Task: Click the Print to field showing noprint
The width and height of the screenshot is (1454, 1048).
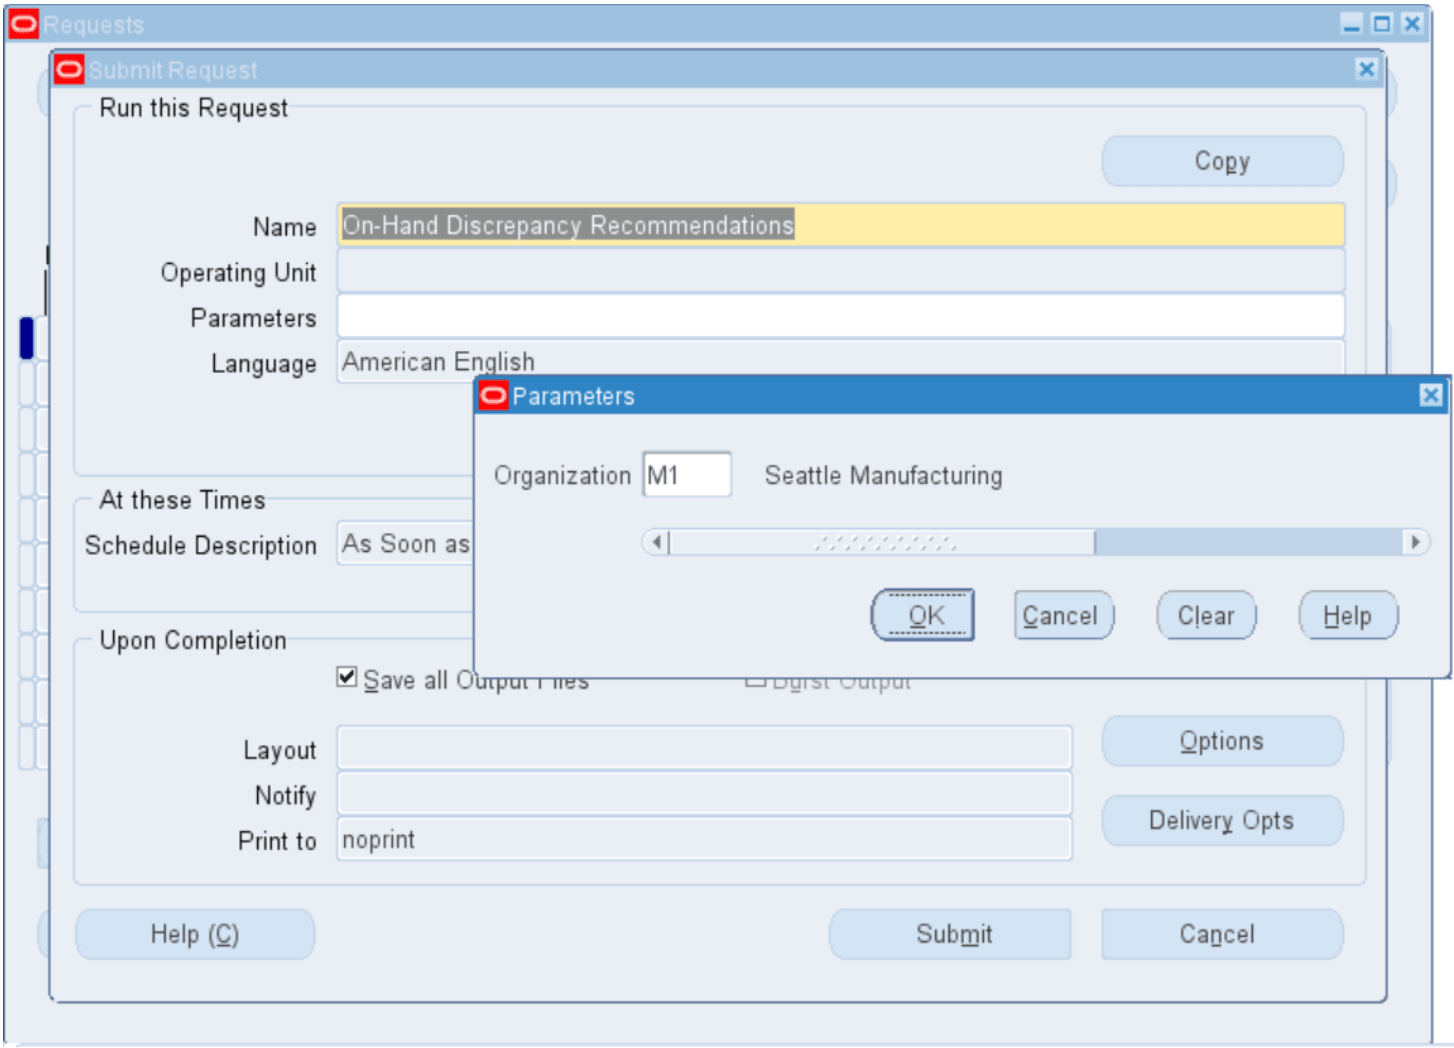Action: [x=704, y=839]
